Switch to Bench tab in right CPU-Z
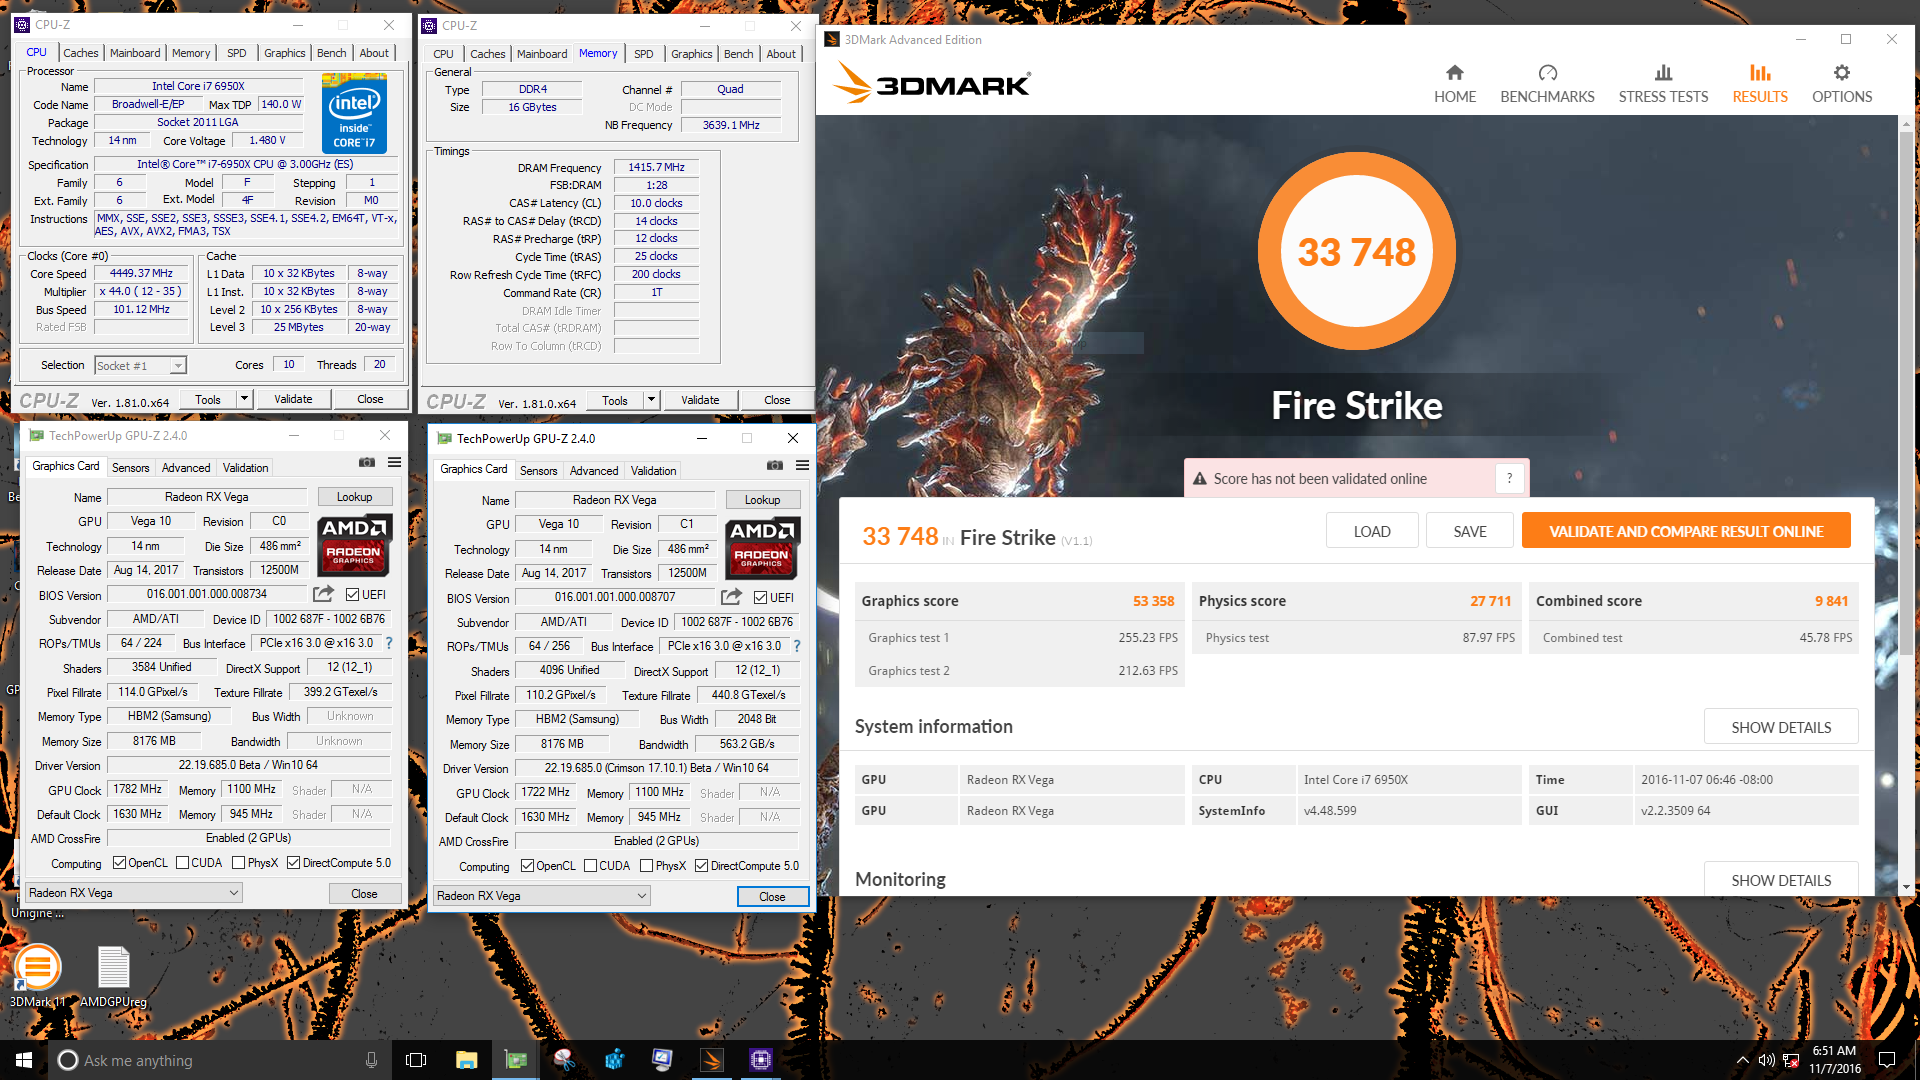The image size is (1920, 1080). point(738,53)
